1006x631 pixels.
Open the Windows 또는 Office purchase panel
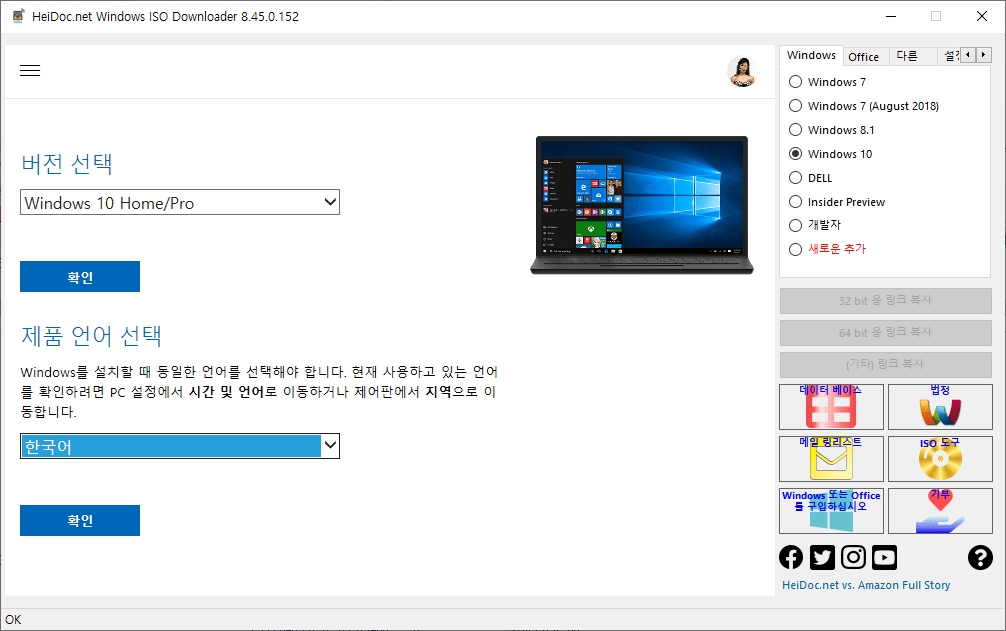click(x=830, y=510)
